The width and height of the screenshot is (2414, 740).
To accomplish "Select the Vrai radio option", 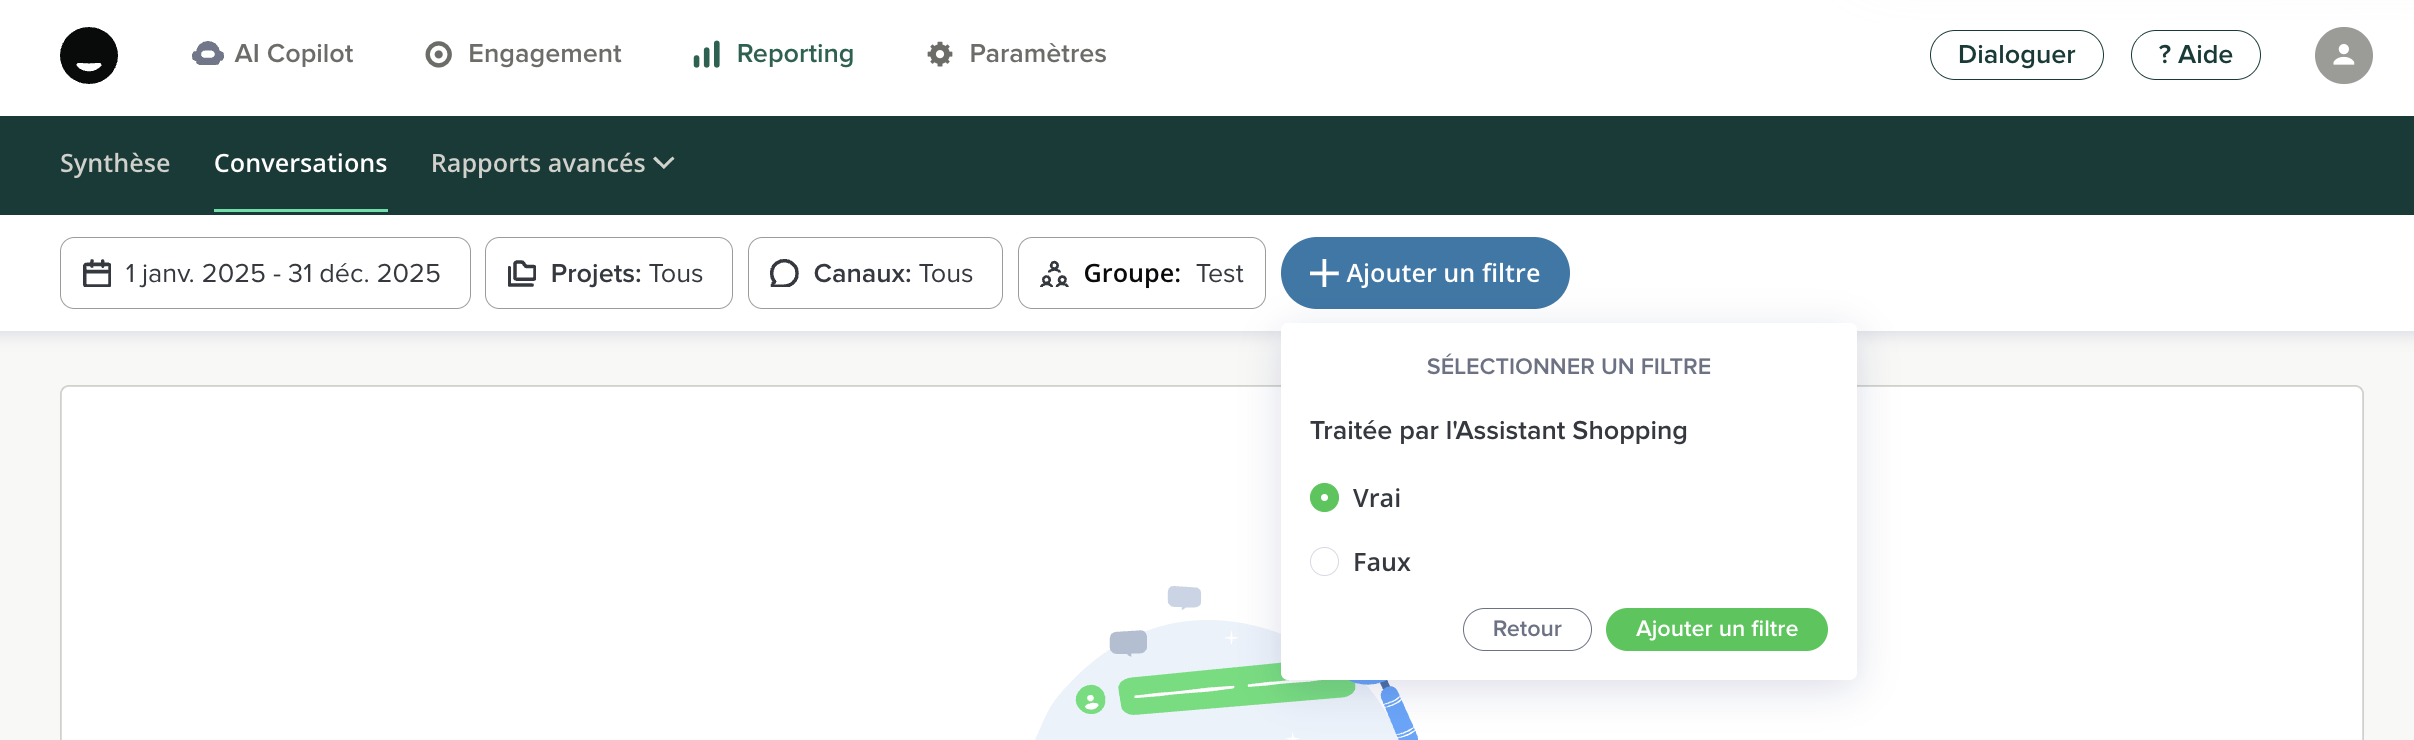I will [x=1324, y=498].
